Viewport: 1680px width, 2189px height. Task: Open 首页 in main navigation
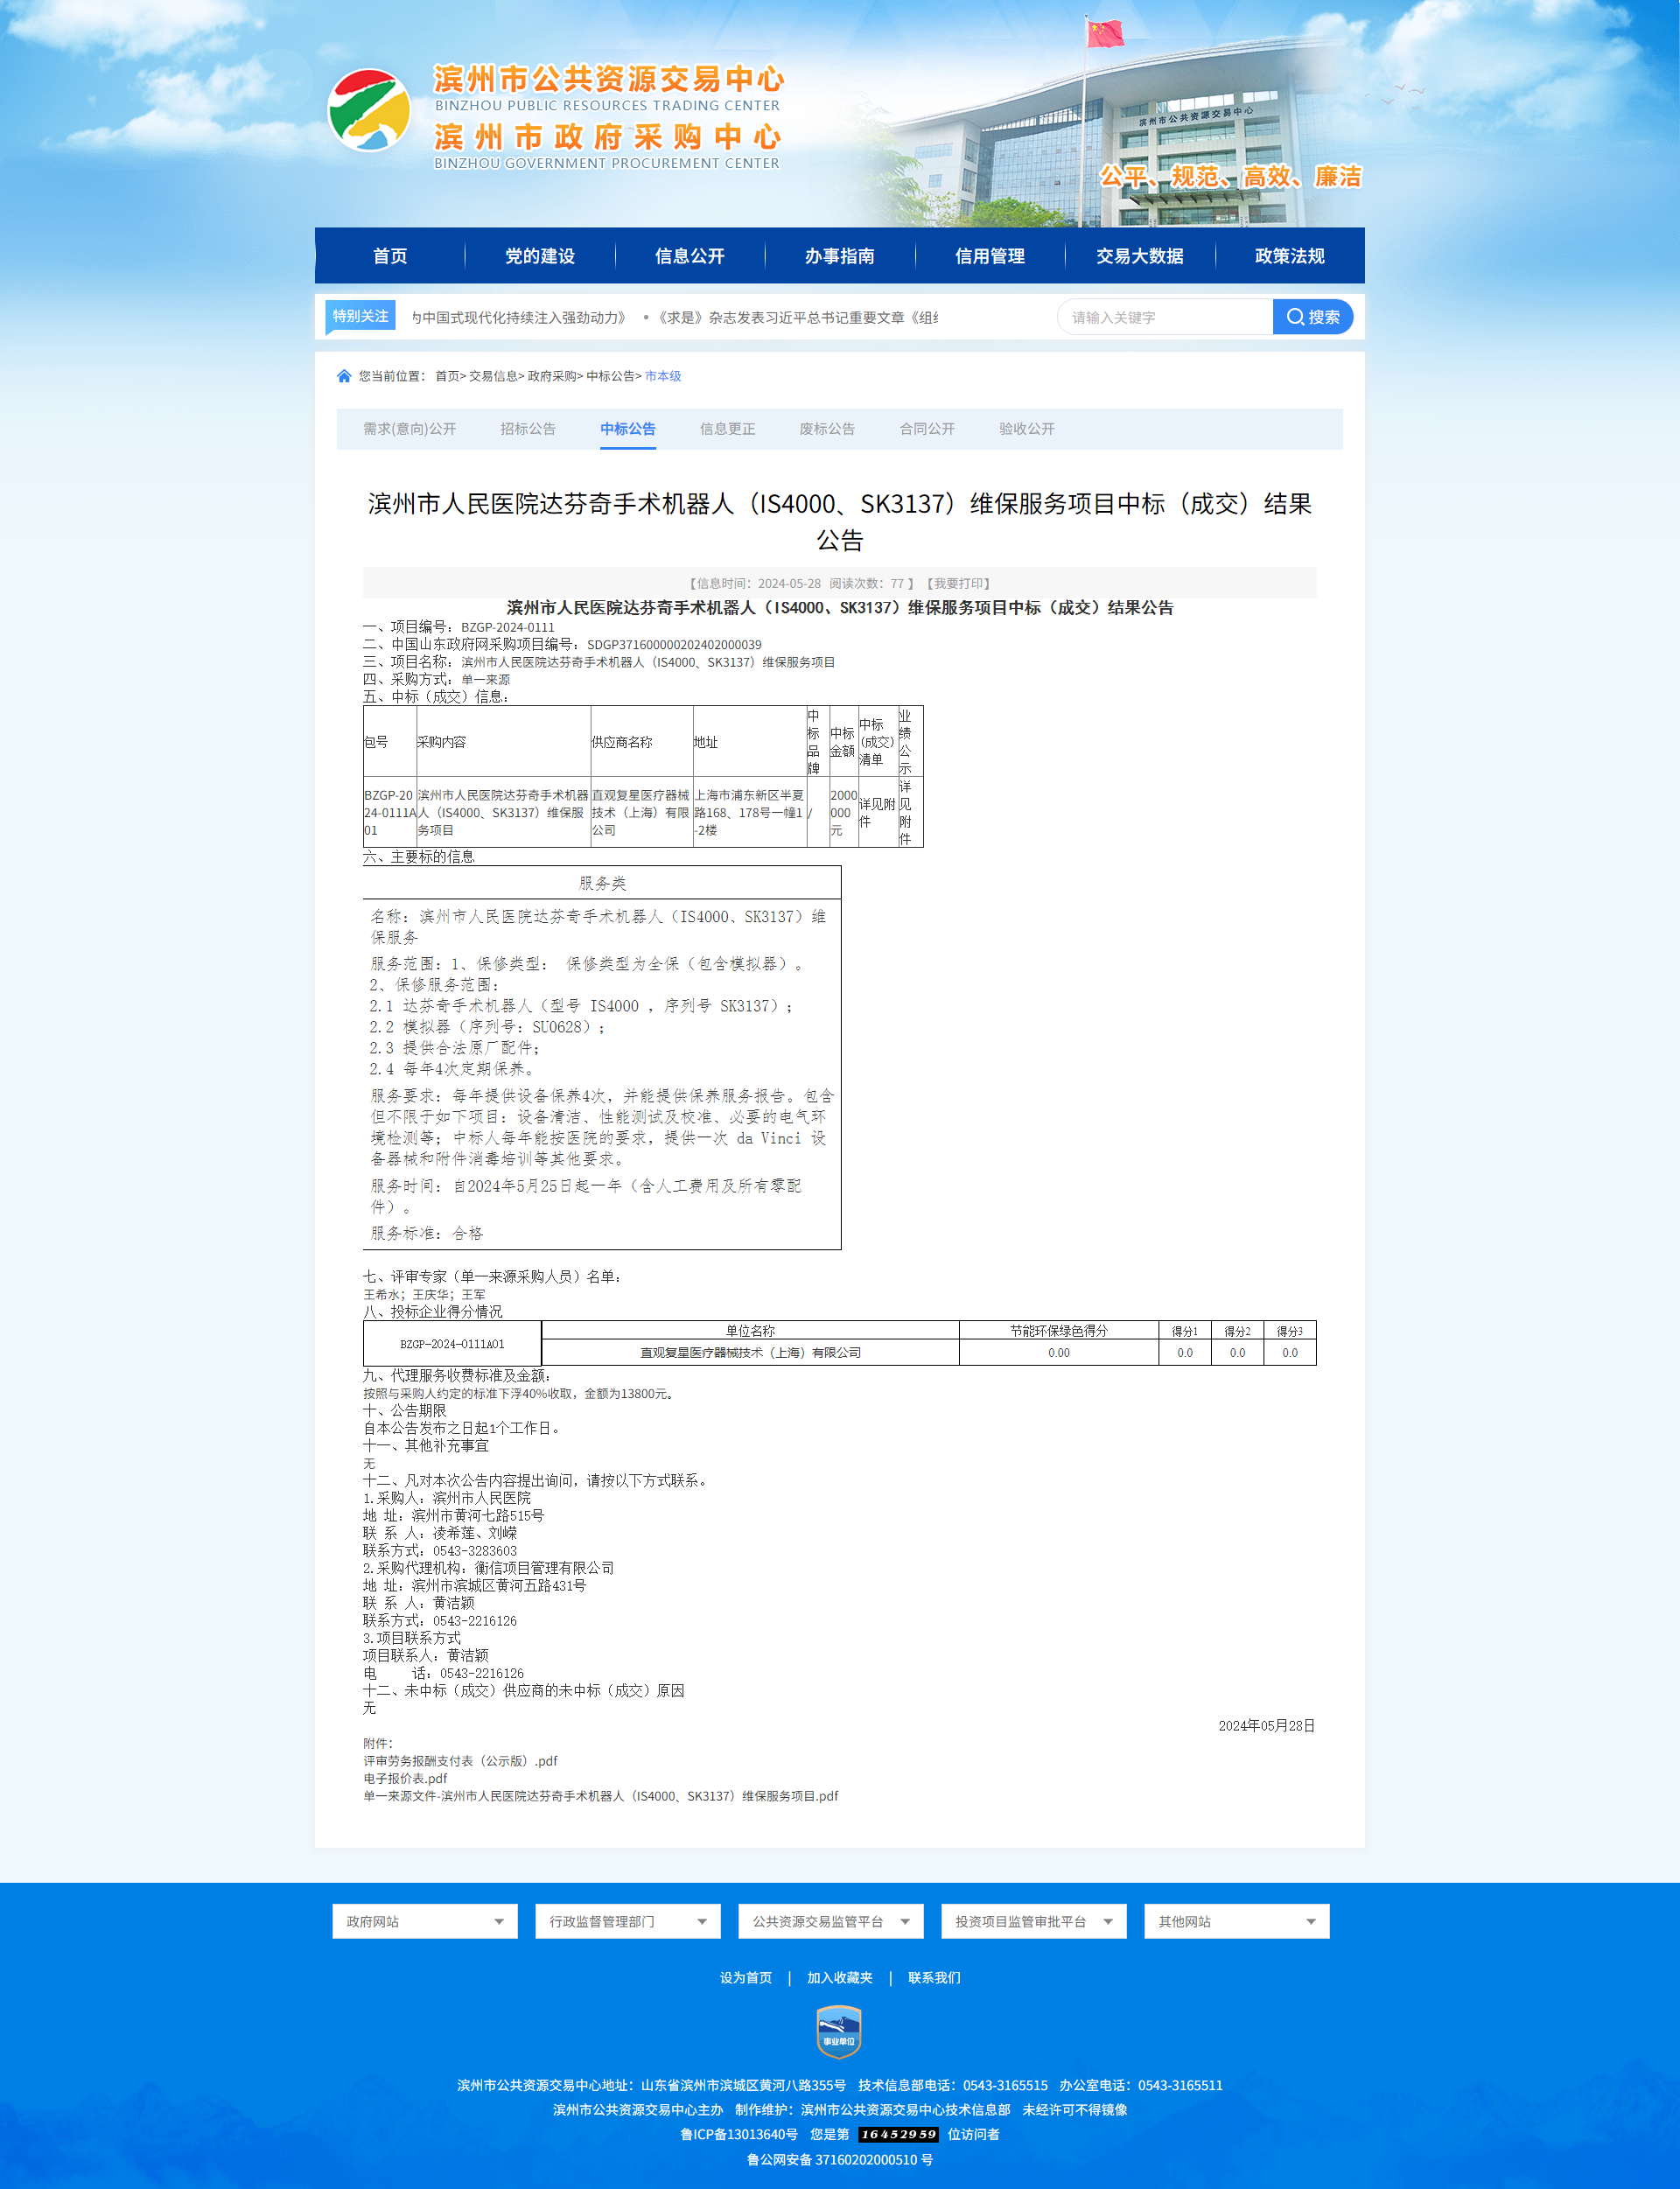[390, 256]
